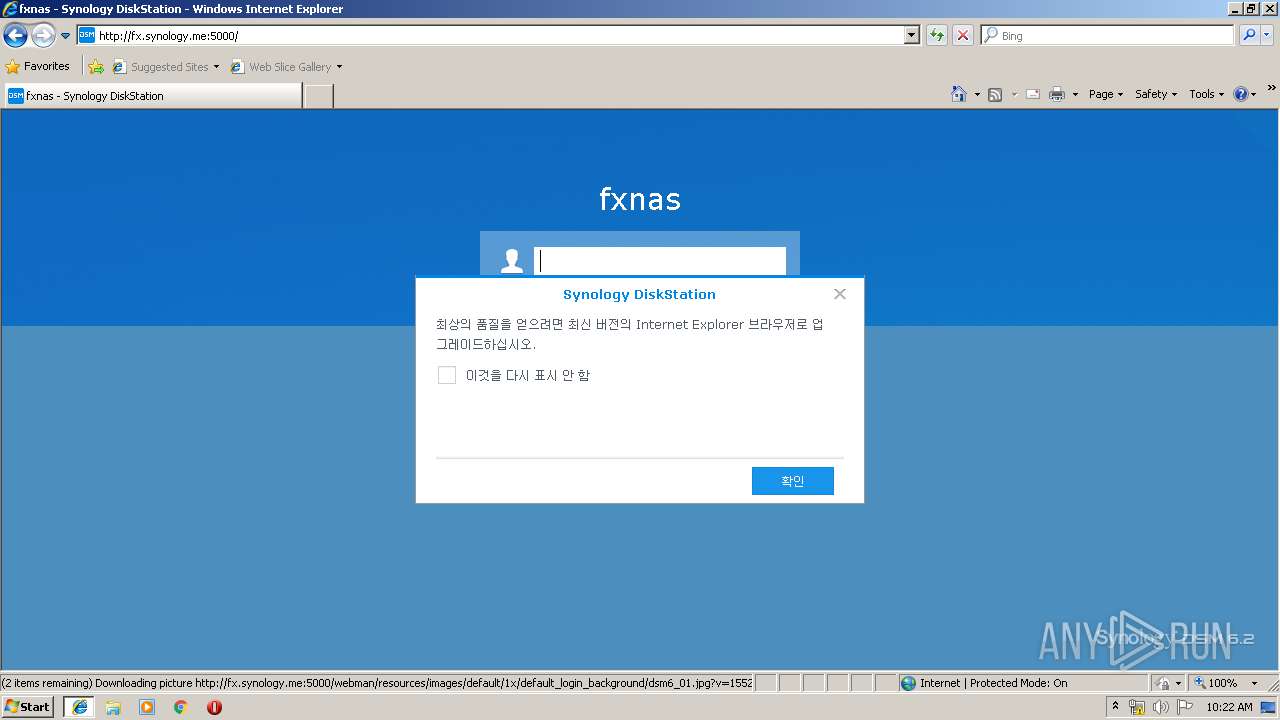Viewport: 1280px width, 720px height.
Task: Click the volume speaker tray icon
Action: click(x=1160, y=707)
